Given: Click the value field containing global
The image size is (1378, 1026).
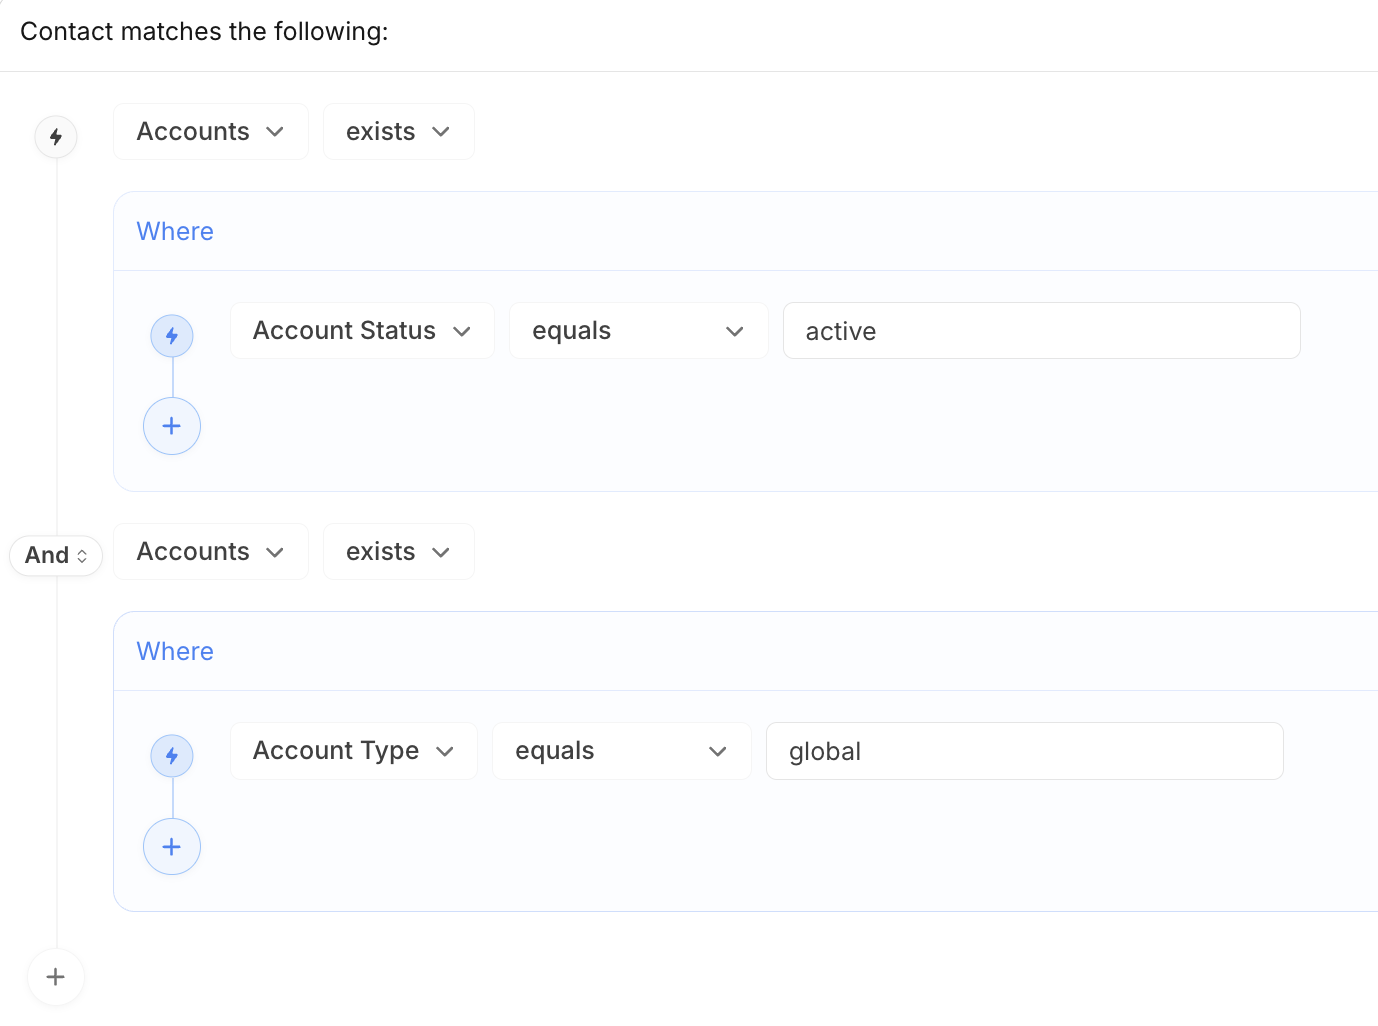Looking at the screenshot, I should click(1024, 751).
